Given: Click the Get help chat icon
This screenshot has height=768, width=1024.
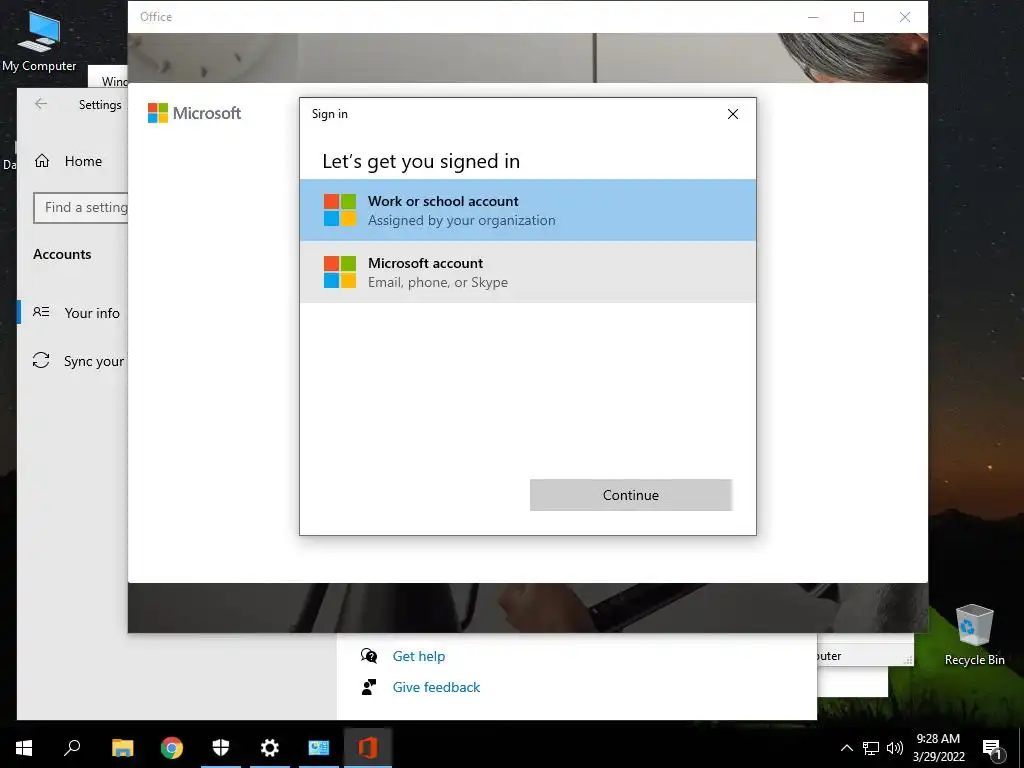Looking at the screenshot, I should pos(369,656).
